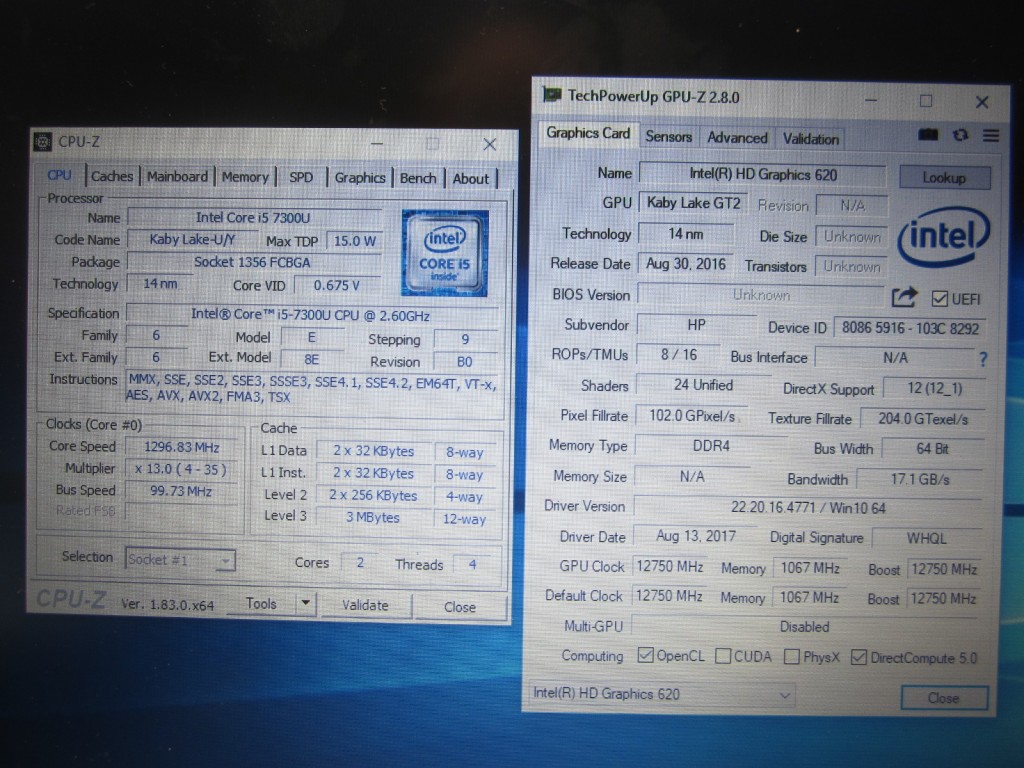Open the Tools dropdown arrow in CPU-Z
Viewport: 1024px width, 768px height.
[x=305, y=603]
